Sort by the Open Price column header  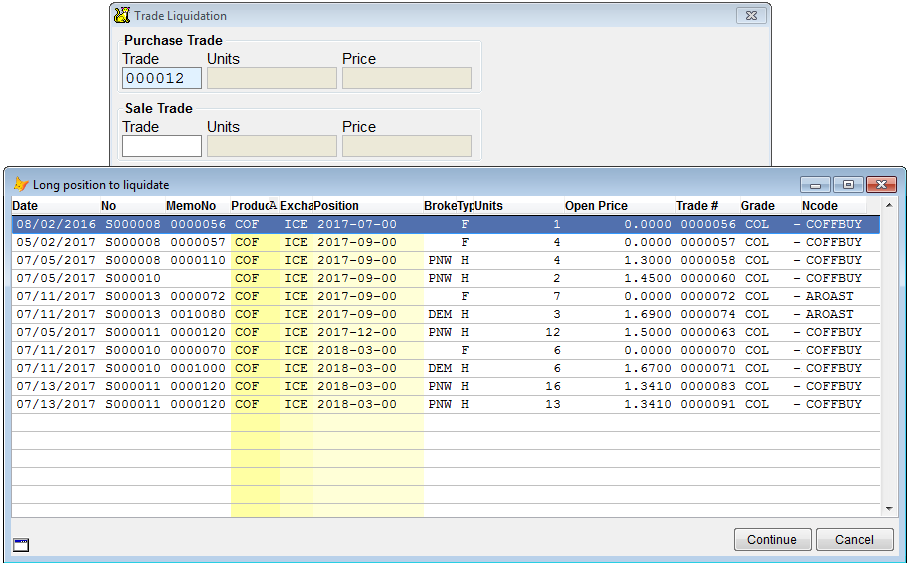pos(619,206)
